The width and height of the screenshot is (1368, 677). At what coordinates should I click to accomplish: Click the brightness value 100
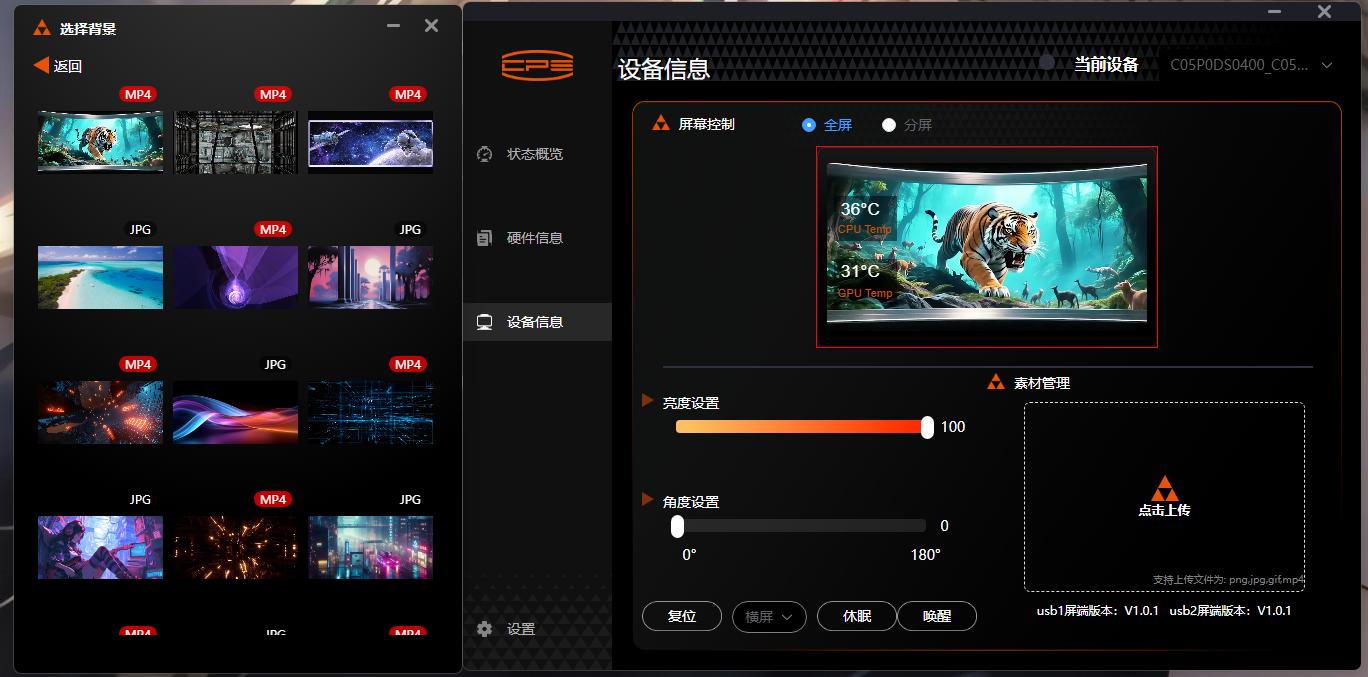click(953, 427)
